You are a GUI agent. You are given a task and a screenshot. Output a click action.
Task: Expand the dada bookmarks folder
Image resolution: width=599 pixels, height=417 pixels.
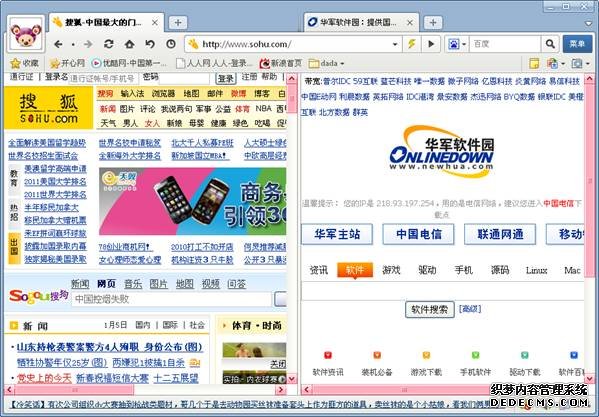click(x=327, y=63)
